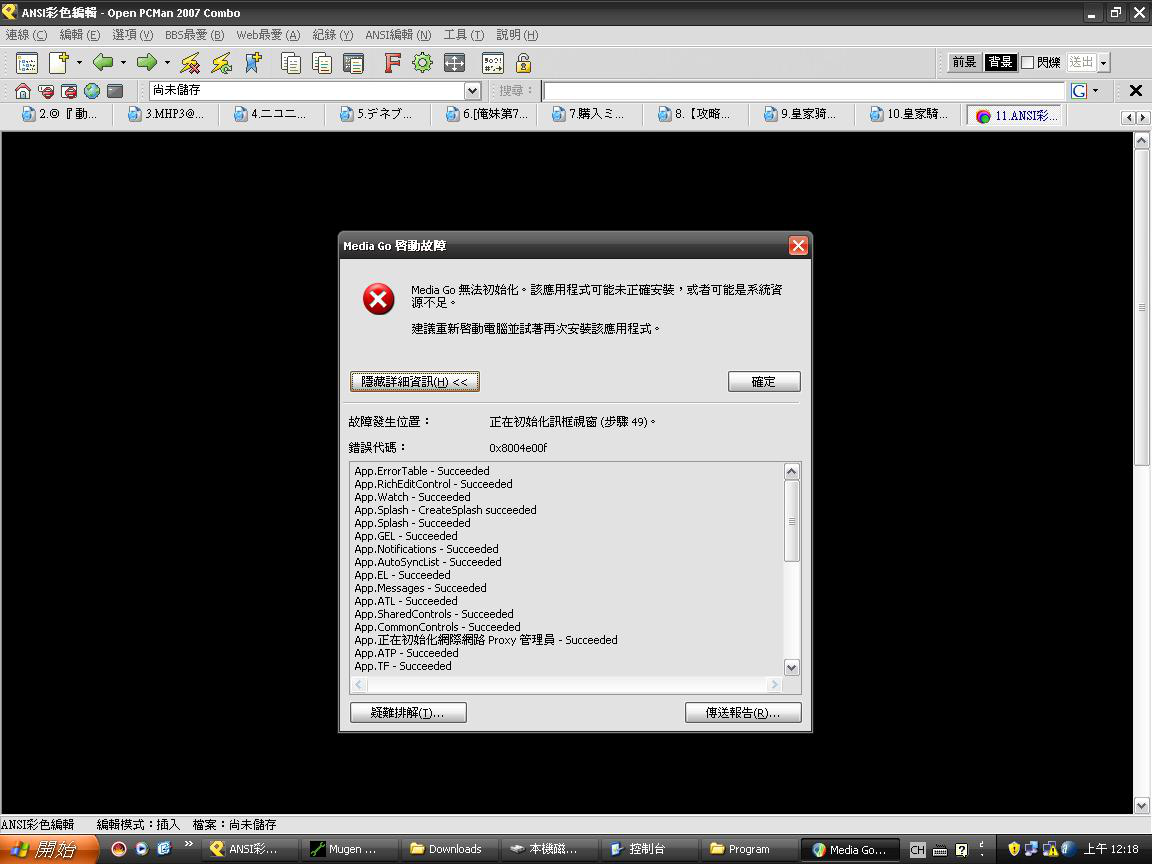Open the site list icon in toolbar
Image resolution: width=1152 pixels, height=864 pixels.
click(x=27, y=63)
